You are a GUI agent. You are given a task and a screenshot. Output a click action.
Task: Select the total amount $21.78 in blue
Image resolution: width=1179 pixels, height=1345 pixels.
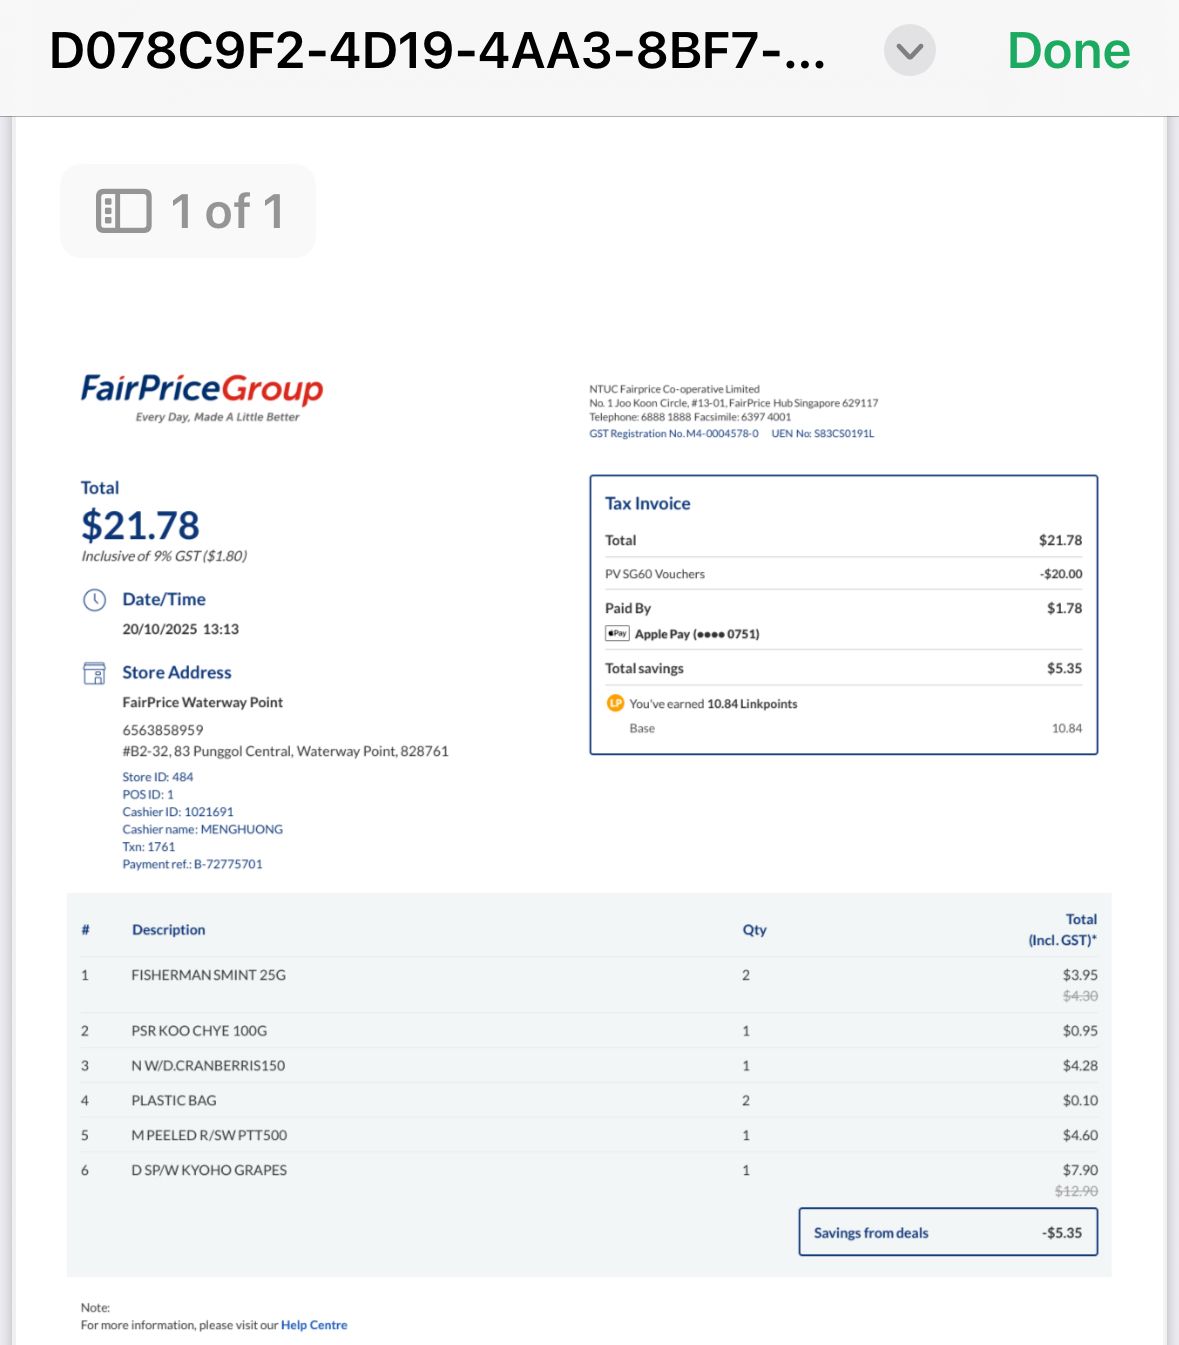point(140,525)
